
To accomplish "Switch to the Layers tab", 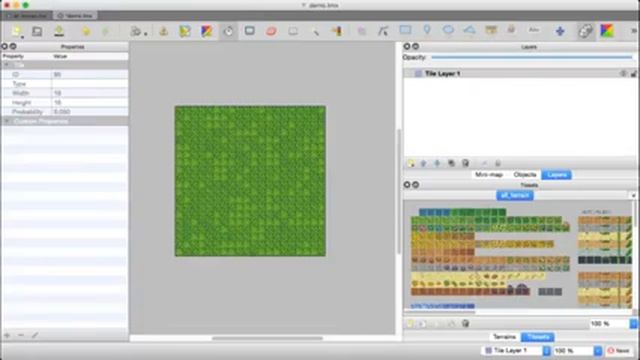I will point(557,175).
